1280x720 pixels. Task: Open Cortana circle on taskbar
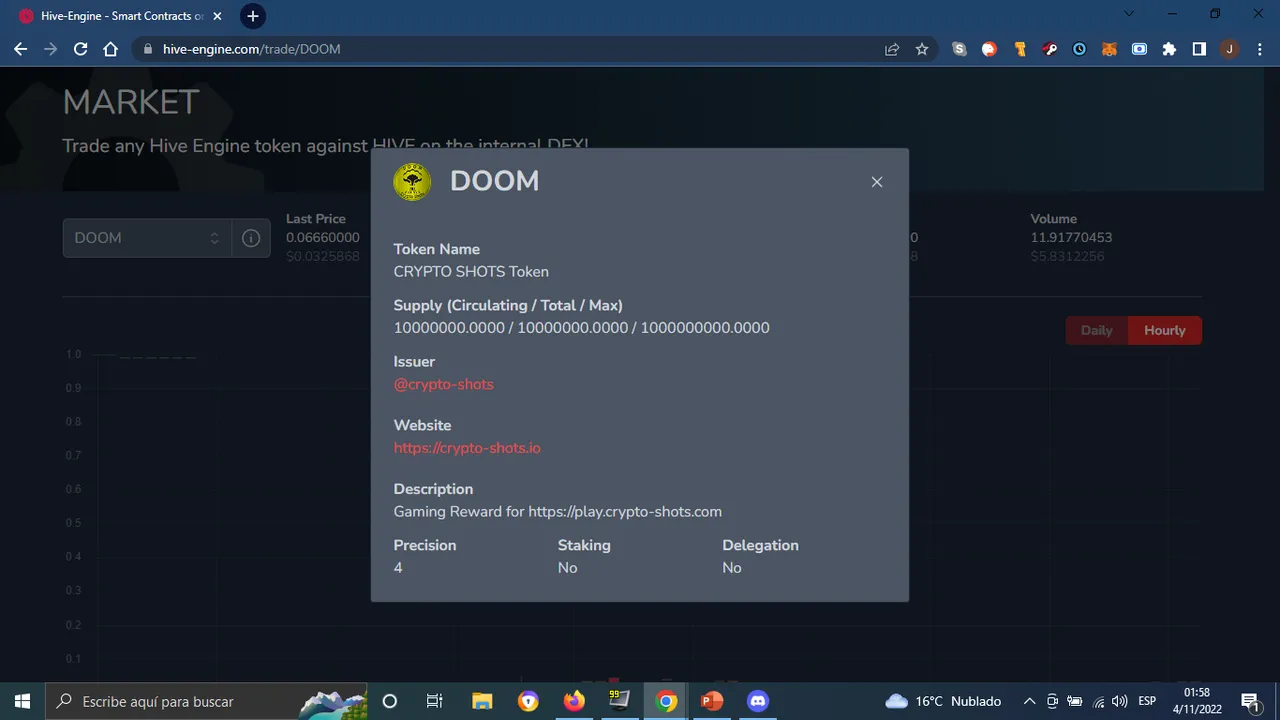pyautogui.click(x=390, y=701)
